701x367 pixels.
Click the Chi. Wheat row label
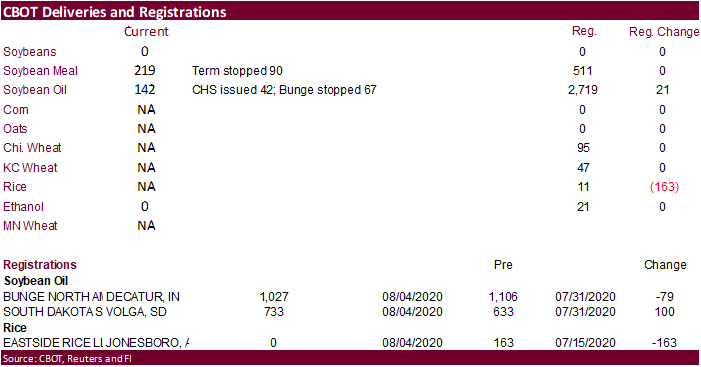pyautogui.click(x=32, y=148)
